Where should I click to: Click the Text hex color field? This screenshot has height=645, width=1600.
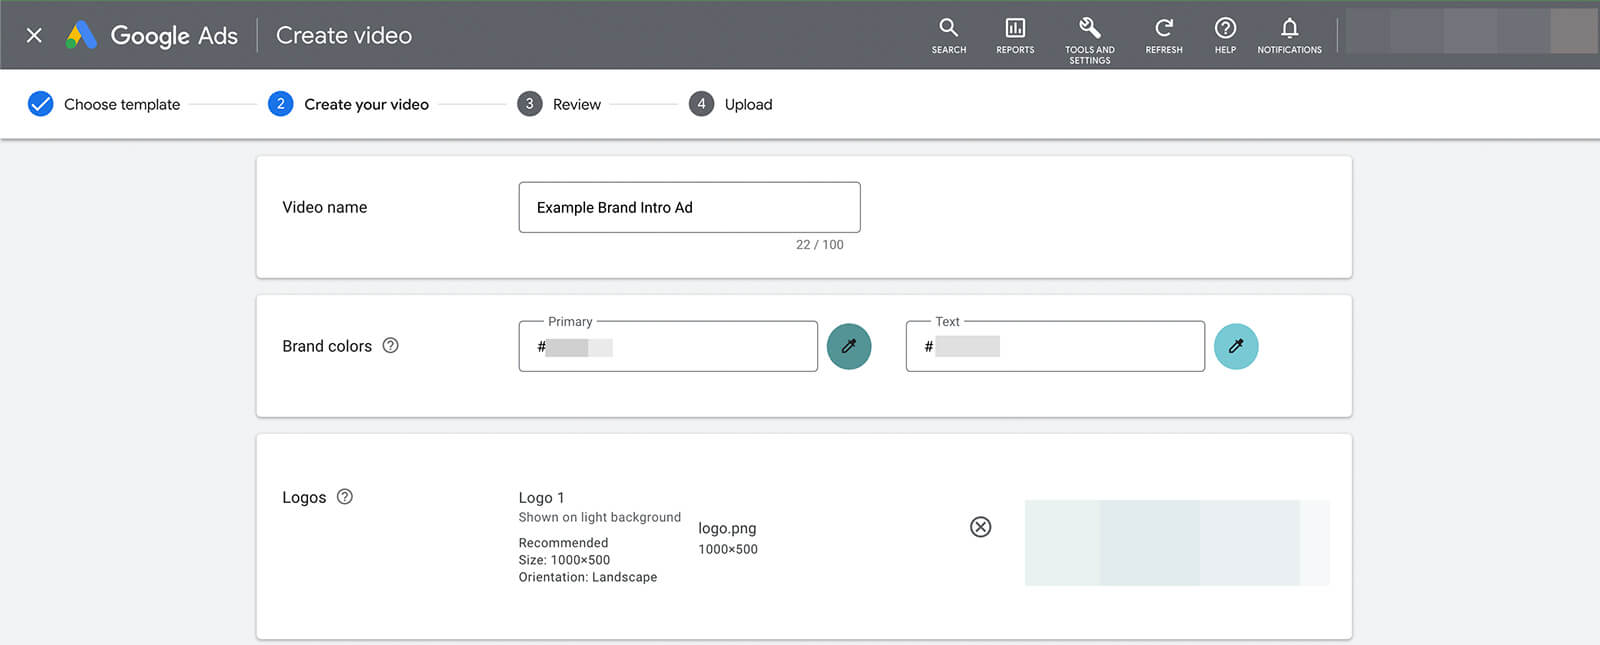pyautogui.click(x=1055, y=346)
